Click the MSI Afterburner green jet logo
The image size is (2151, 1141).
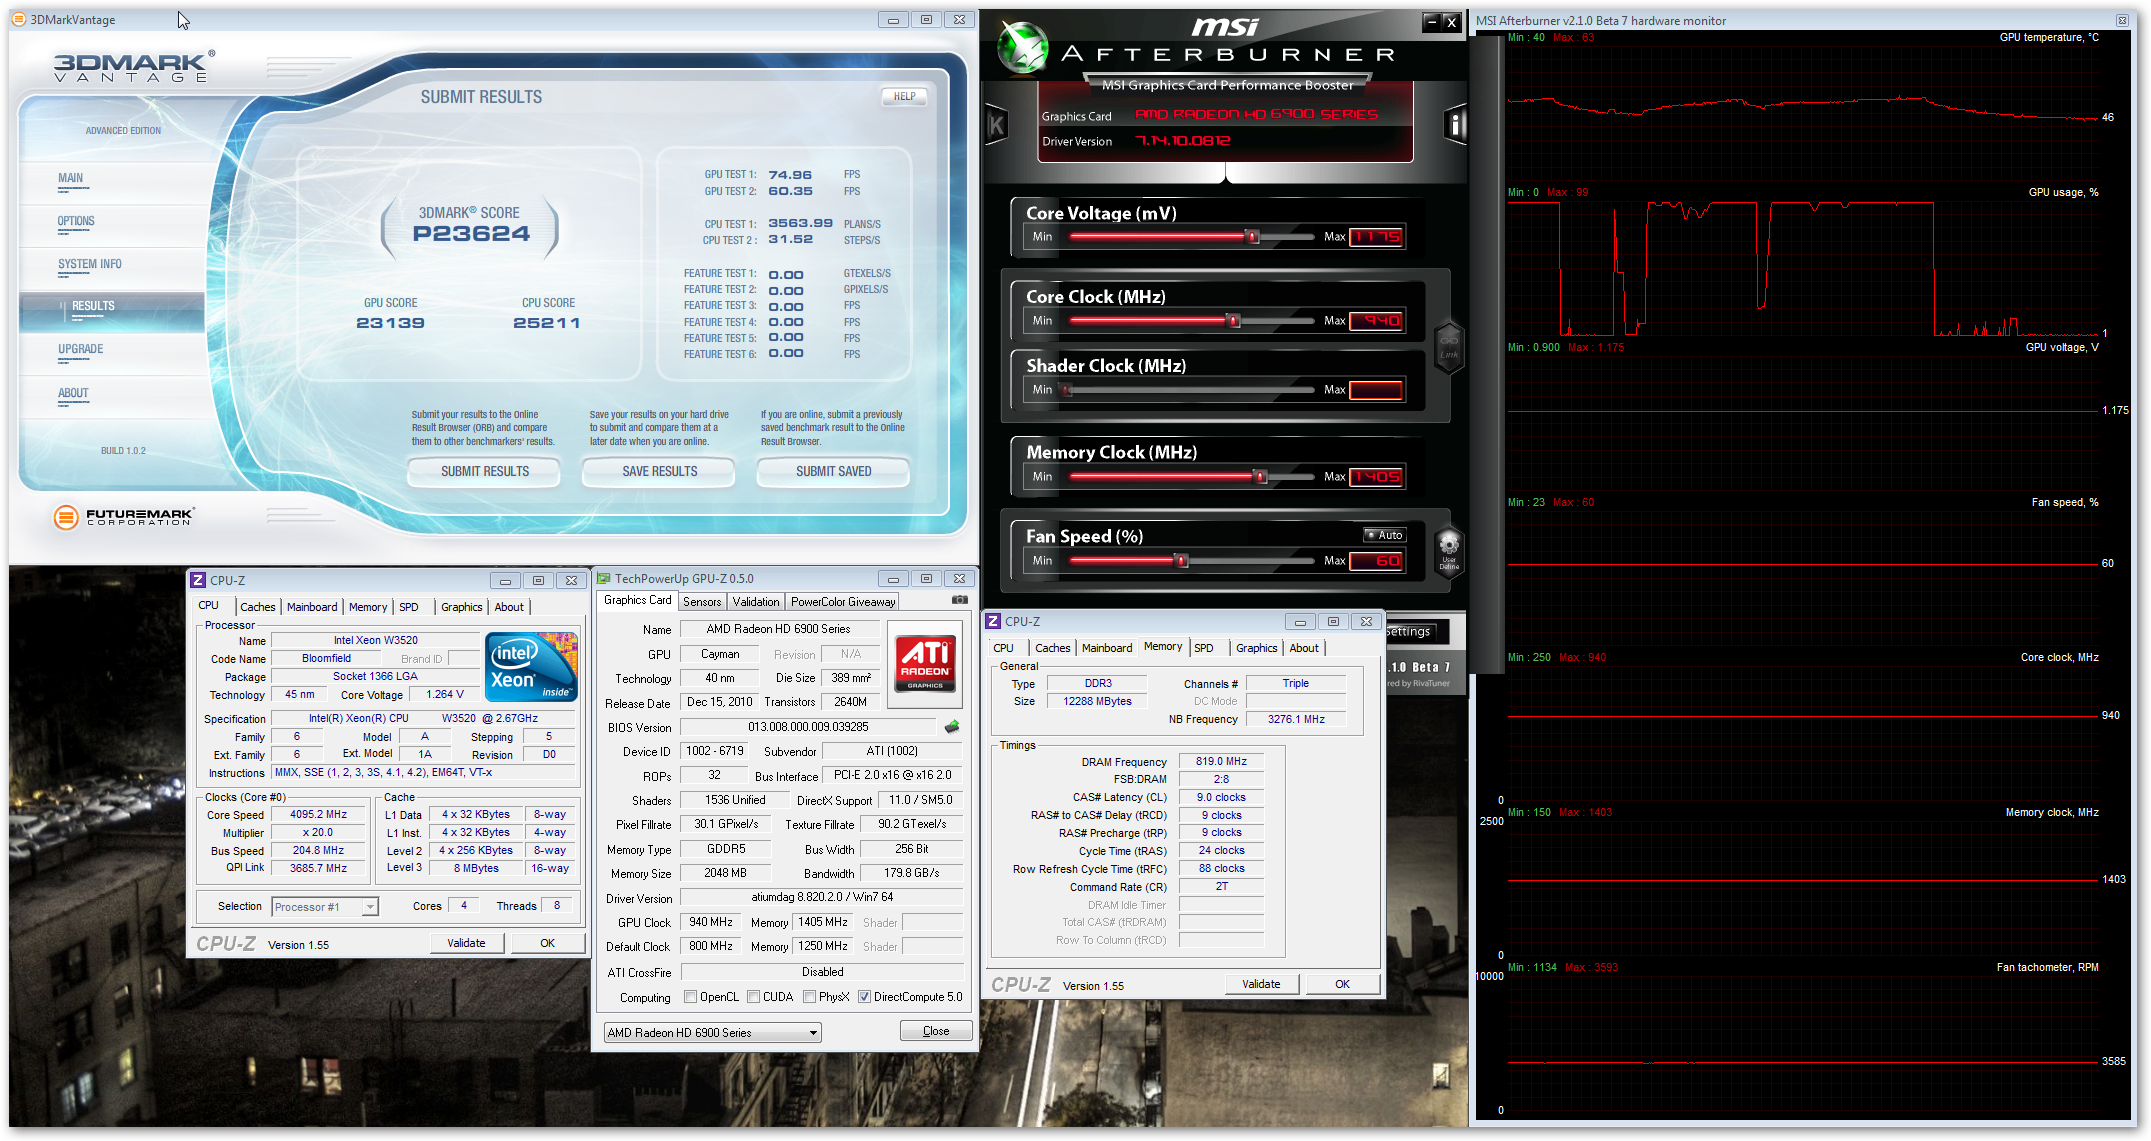pos(1022,47)
